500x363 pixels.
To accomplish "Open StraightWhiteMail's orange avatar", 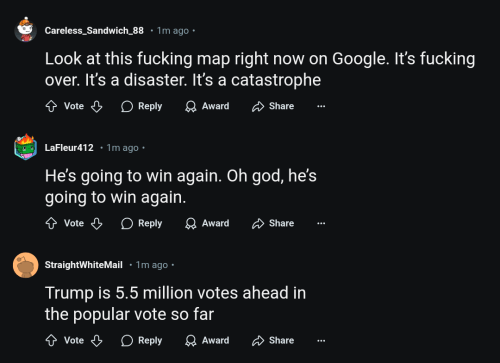I will pos(26,265).
